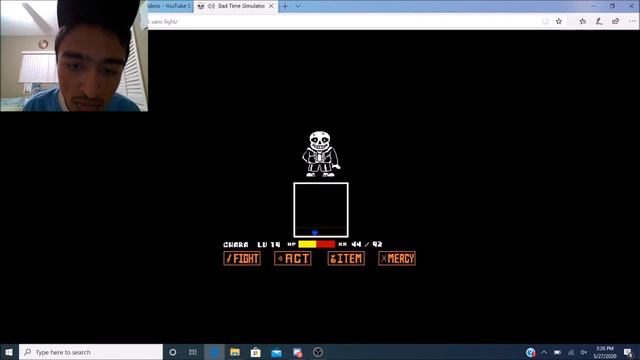Click the browser address bar
The image size is (640, 360).
click(343, 21)
